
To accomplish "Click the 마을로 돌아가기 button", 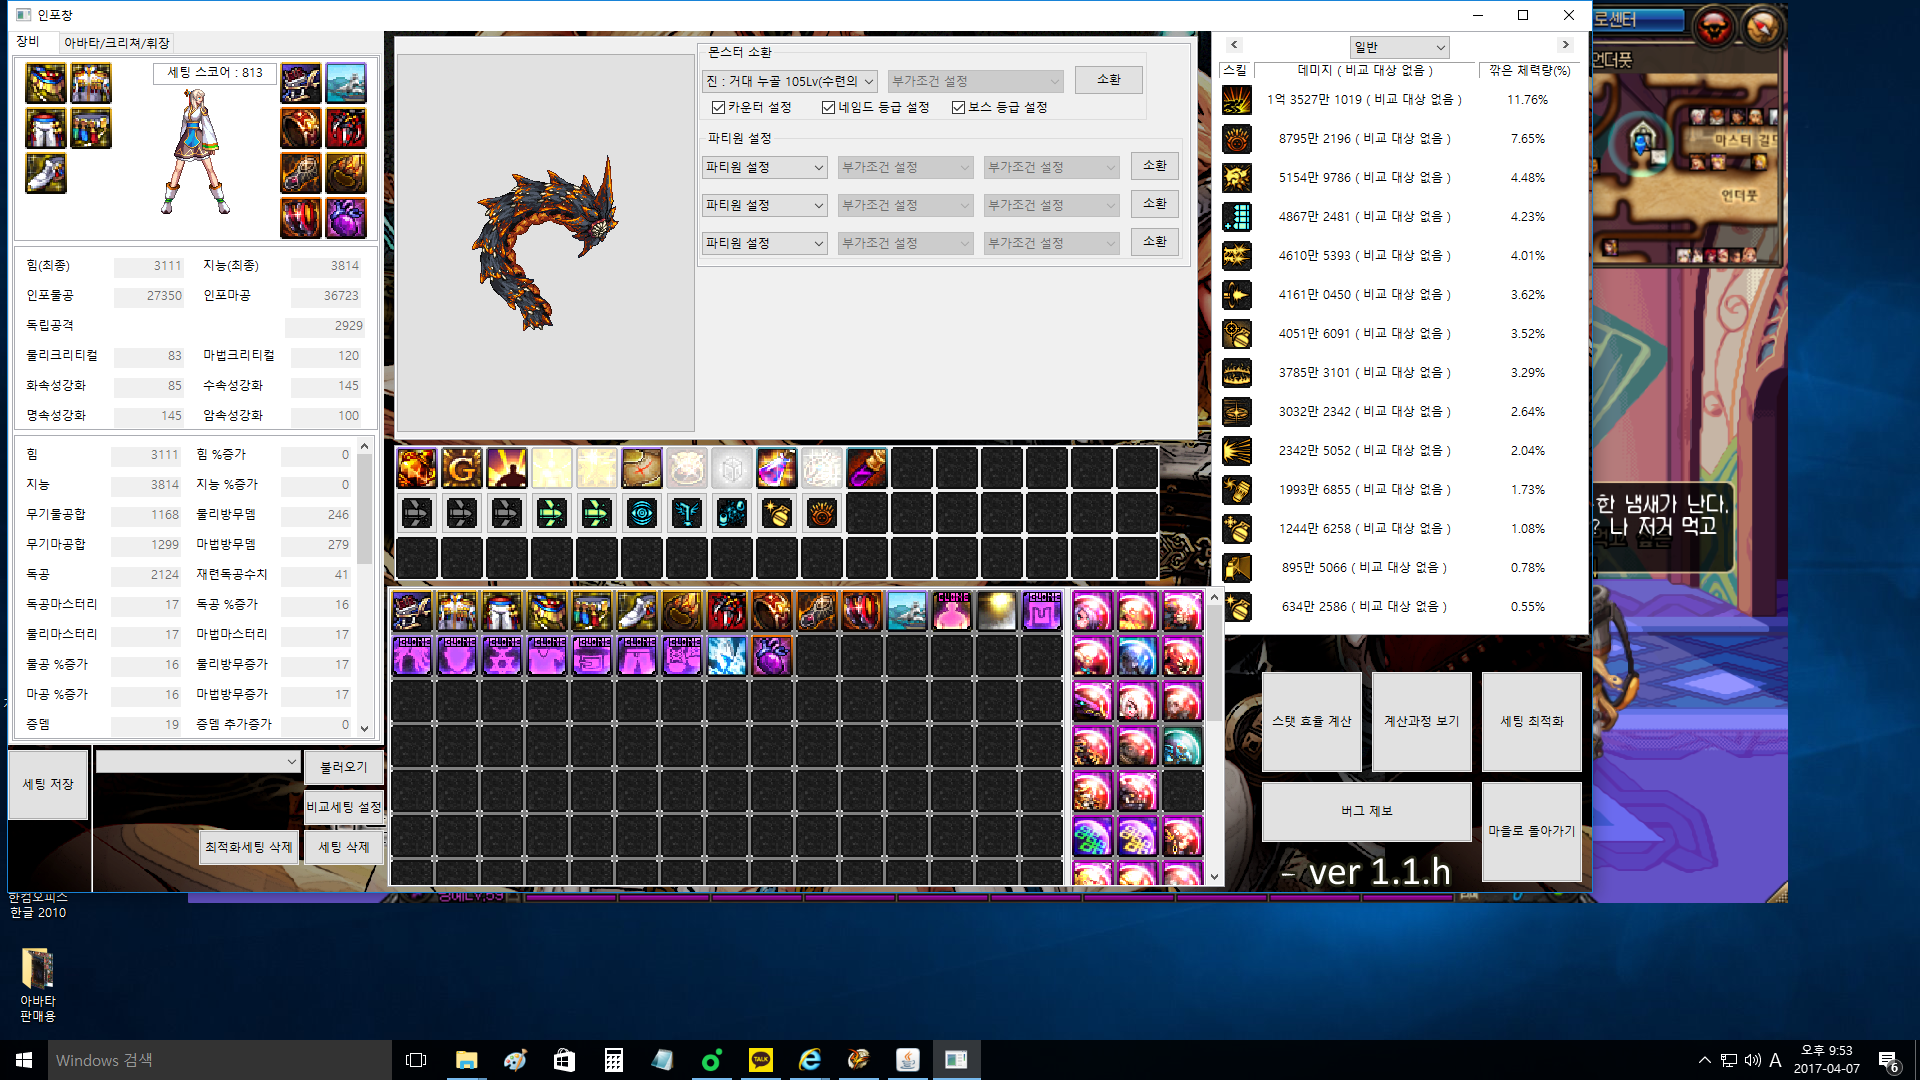I will [1532, 832].
